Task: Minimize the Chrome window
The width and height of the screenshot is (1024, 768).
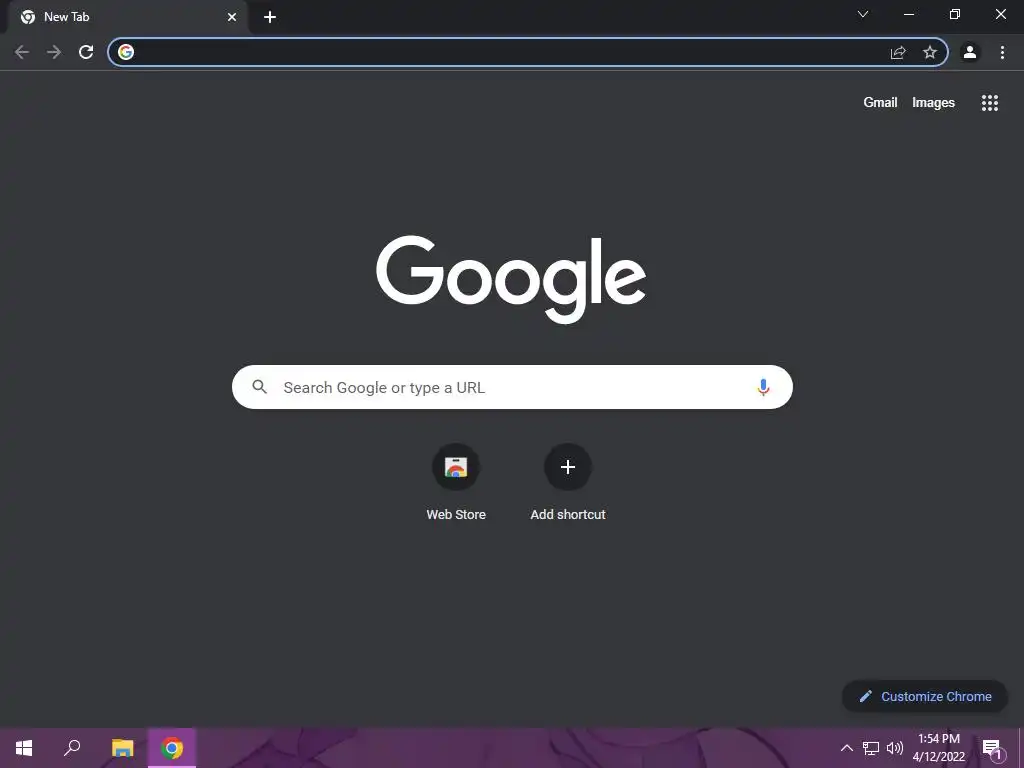Action: [x=909, y=14]
